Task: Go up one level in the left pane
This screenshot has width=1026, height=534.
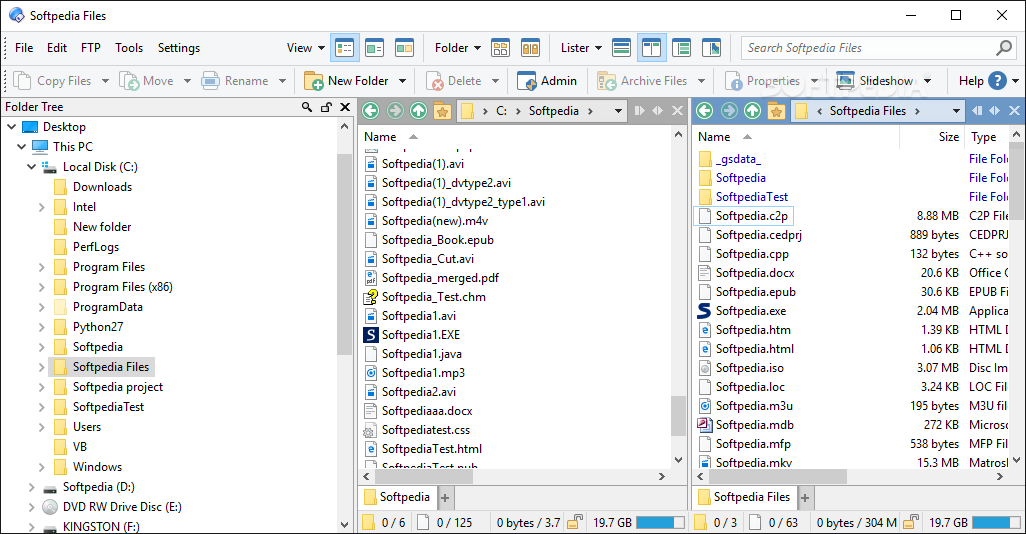Action: coord(418,111)
